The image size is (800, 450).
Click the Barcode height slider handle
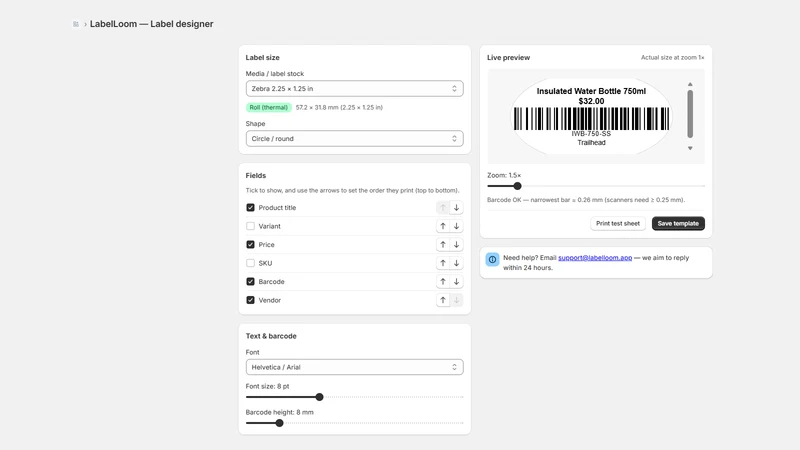pos(280,423)
